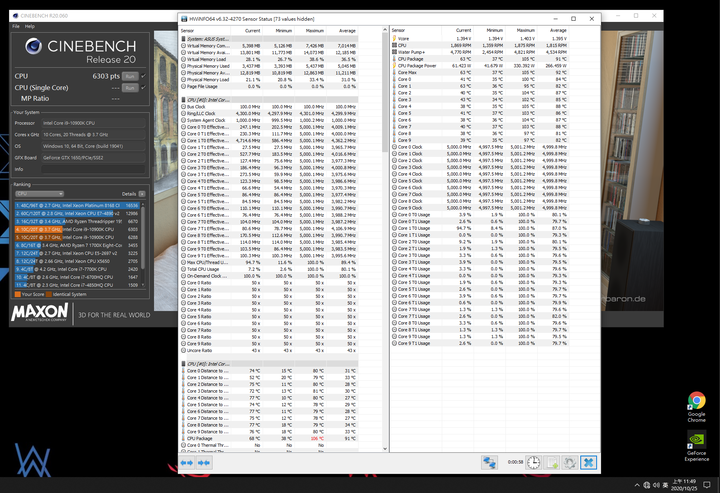Screen dimensions: 720x493
Task: Click the orange Your Score legend swatch
Action: pyautogui.click(x=17, y=294)
